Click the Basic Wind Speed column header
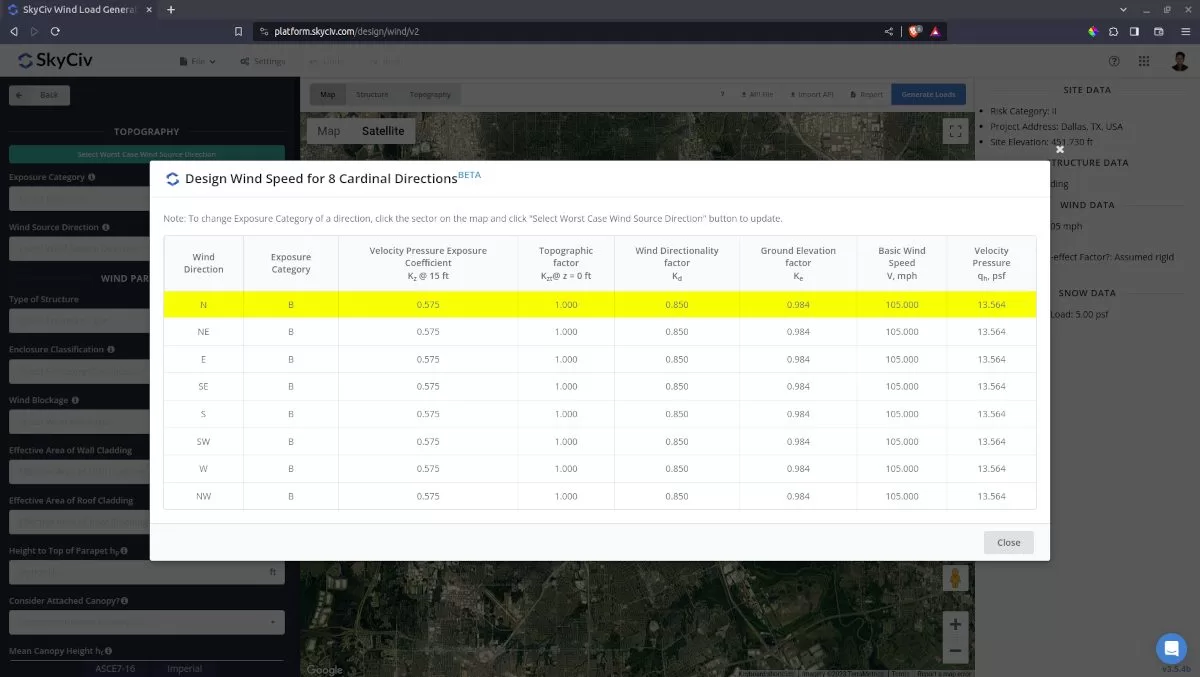This screenshot has height=677, width=1200. coord(902,263)
